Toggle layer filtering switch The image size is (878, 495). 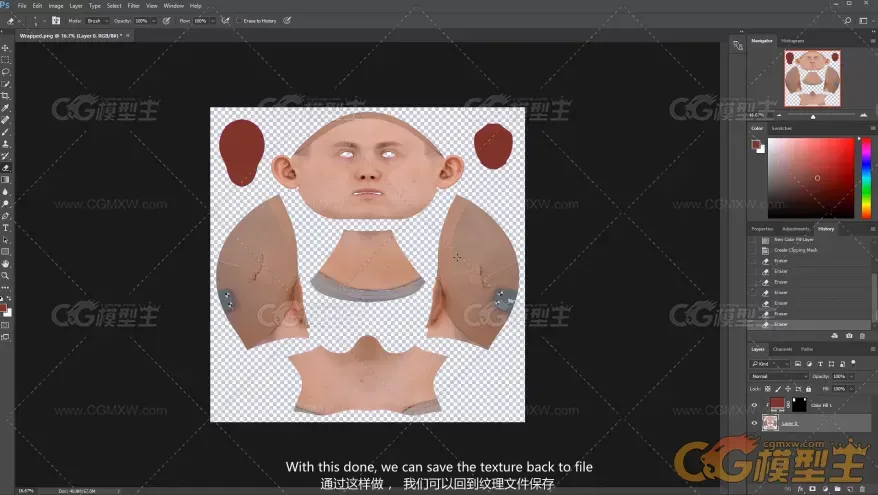[853, 363]
